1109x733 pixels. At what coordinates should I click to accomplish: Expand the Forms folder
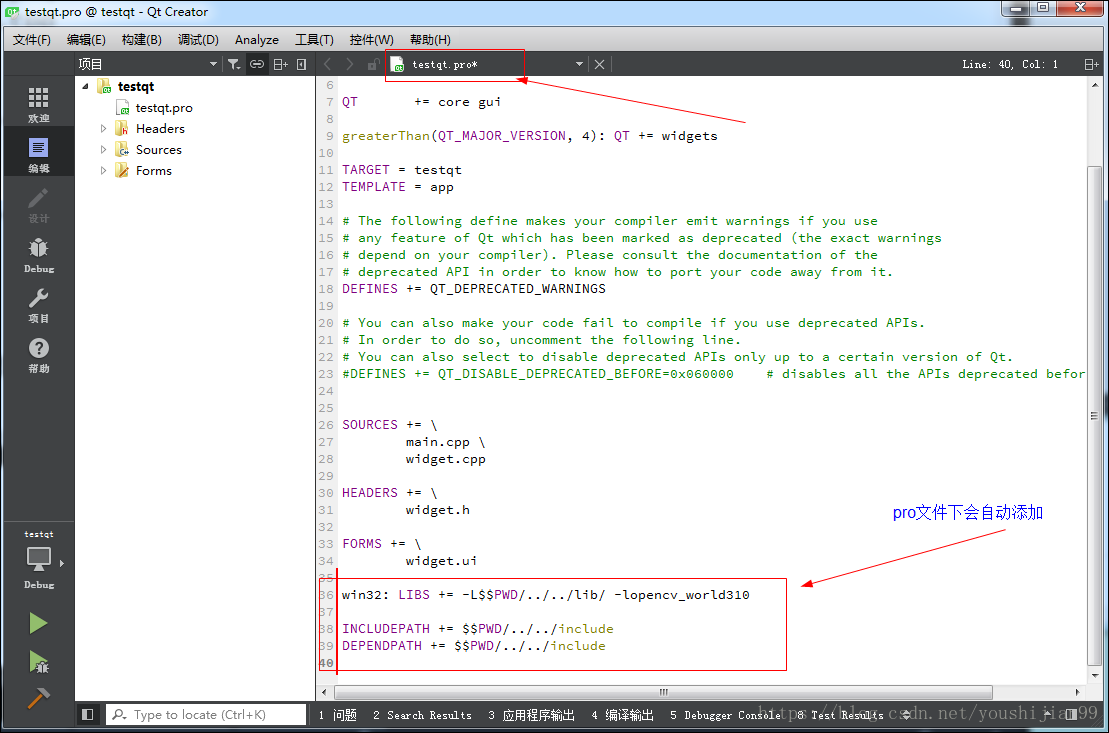[103, 171]
